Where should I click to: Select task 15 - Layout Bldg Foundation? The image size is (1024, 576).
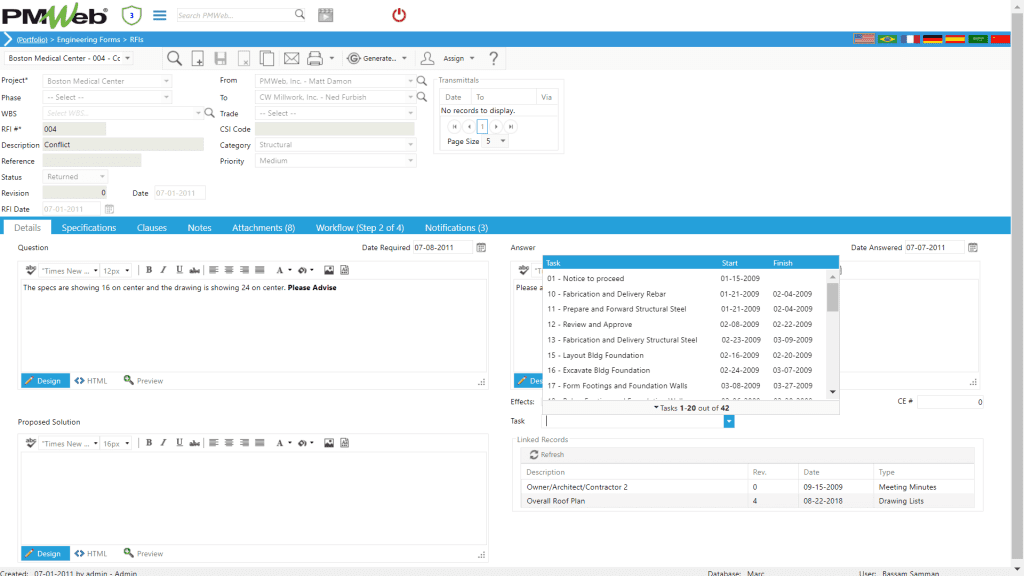click(686, 355)
